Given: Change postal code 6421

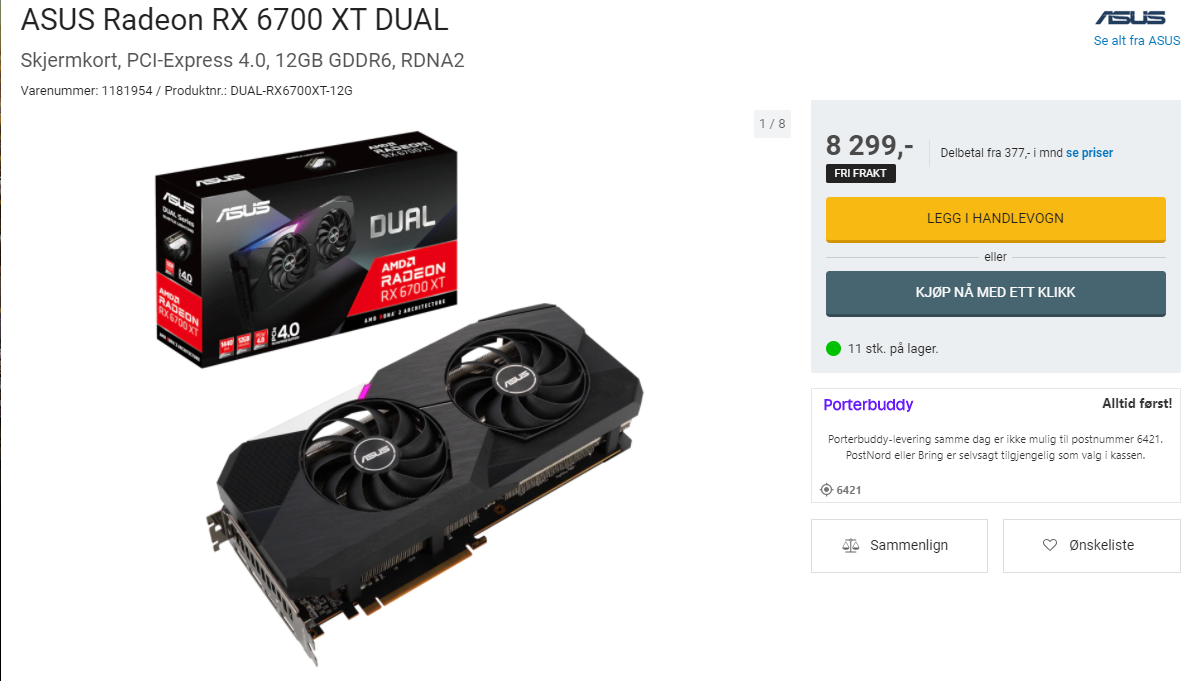Looking at the screenshot, I should [849, 490].
